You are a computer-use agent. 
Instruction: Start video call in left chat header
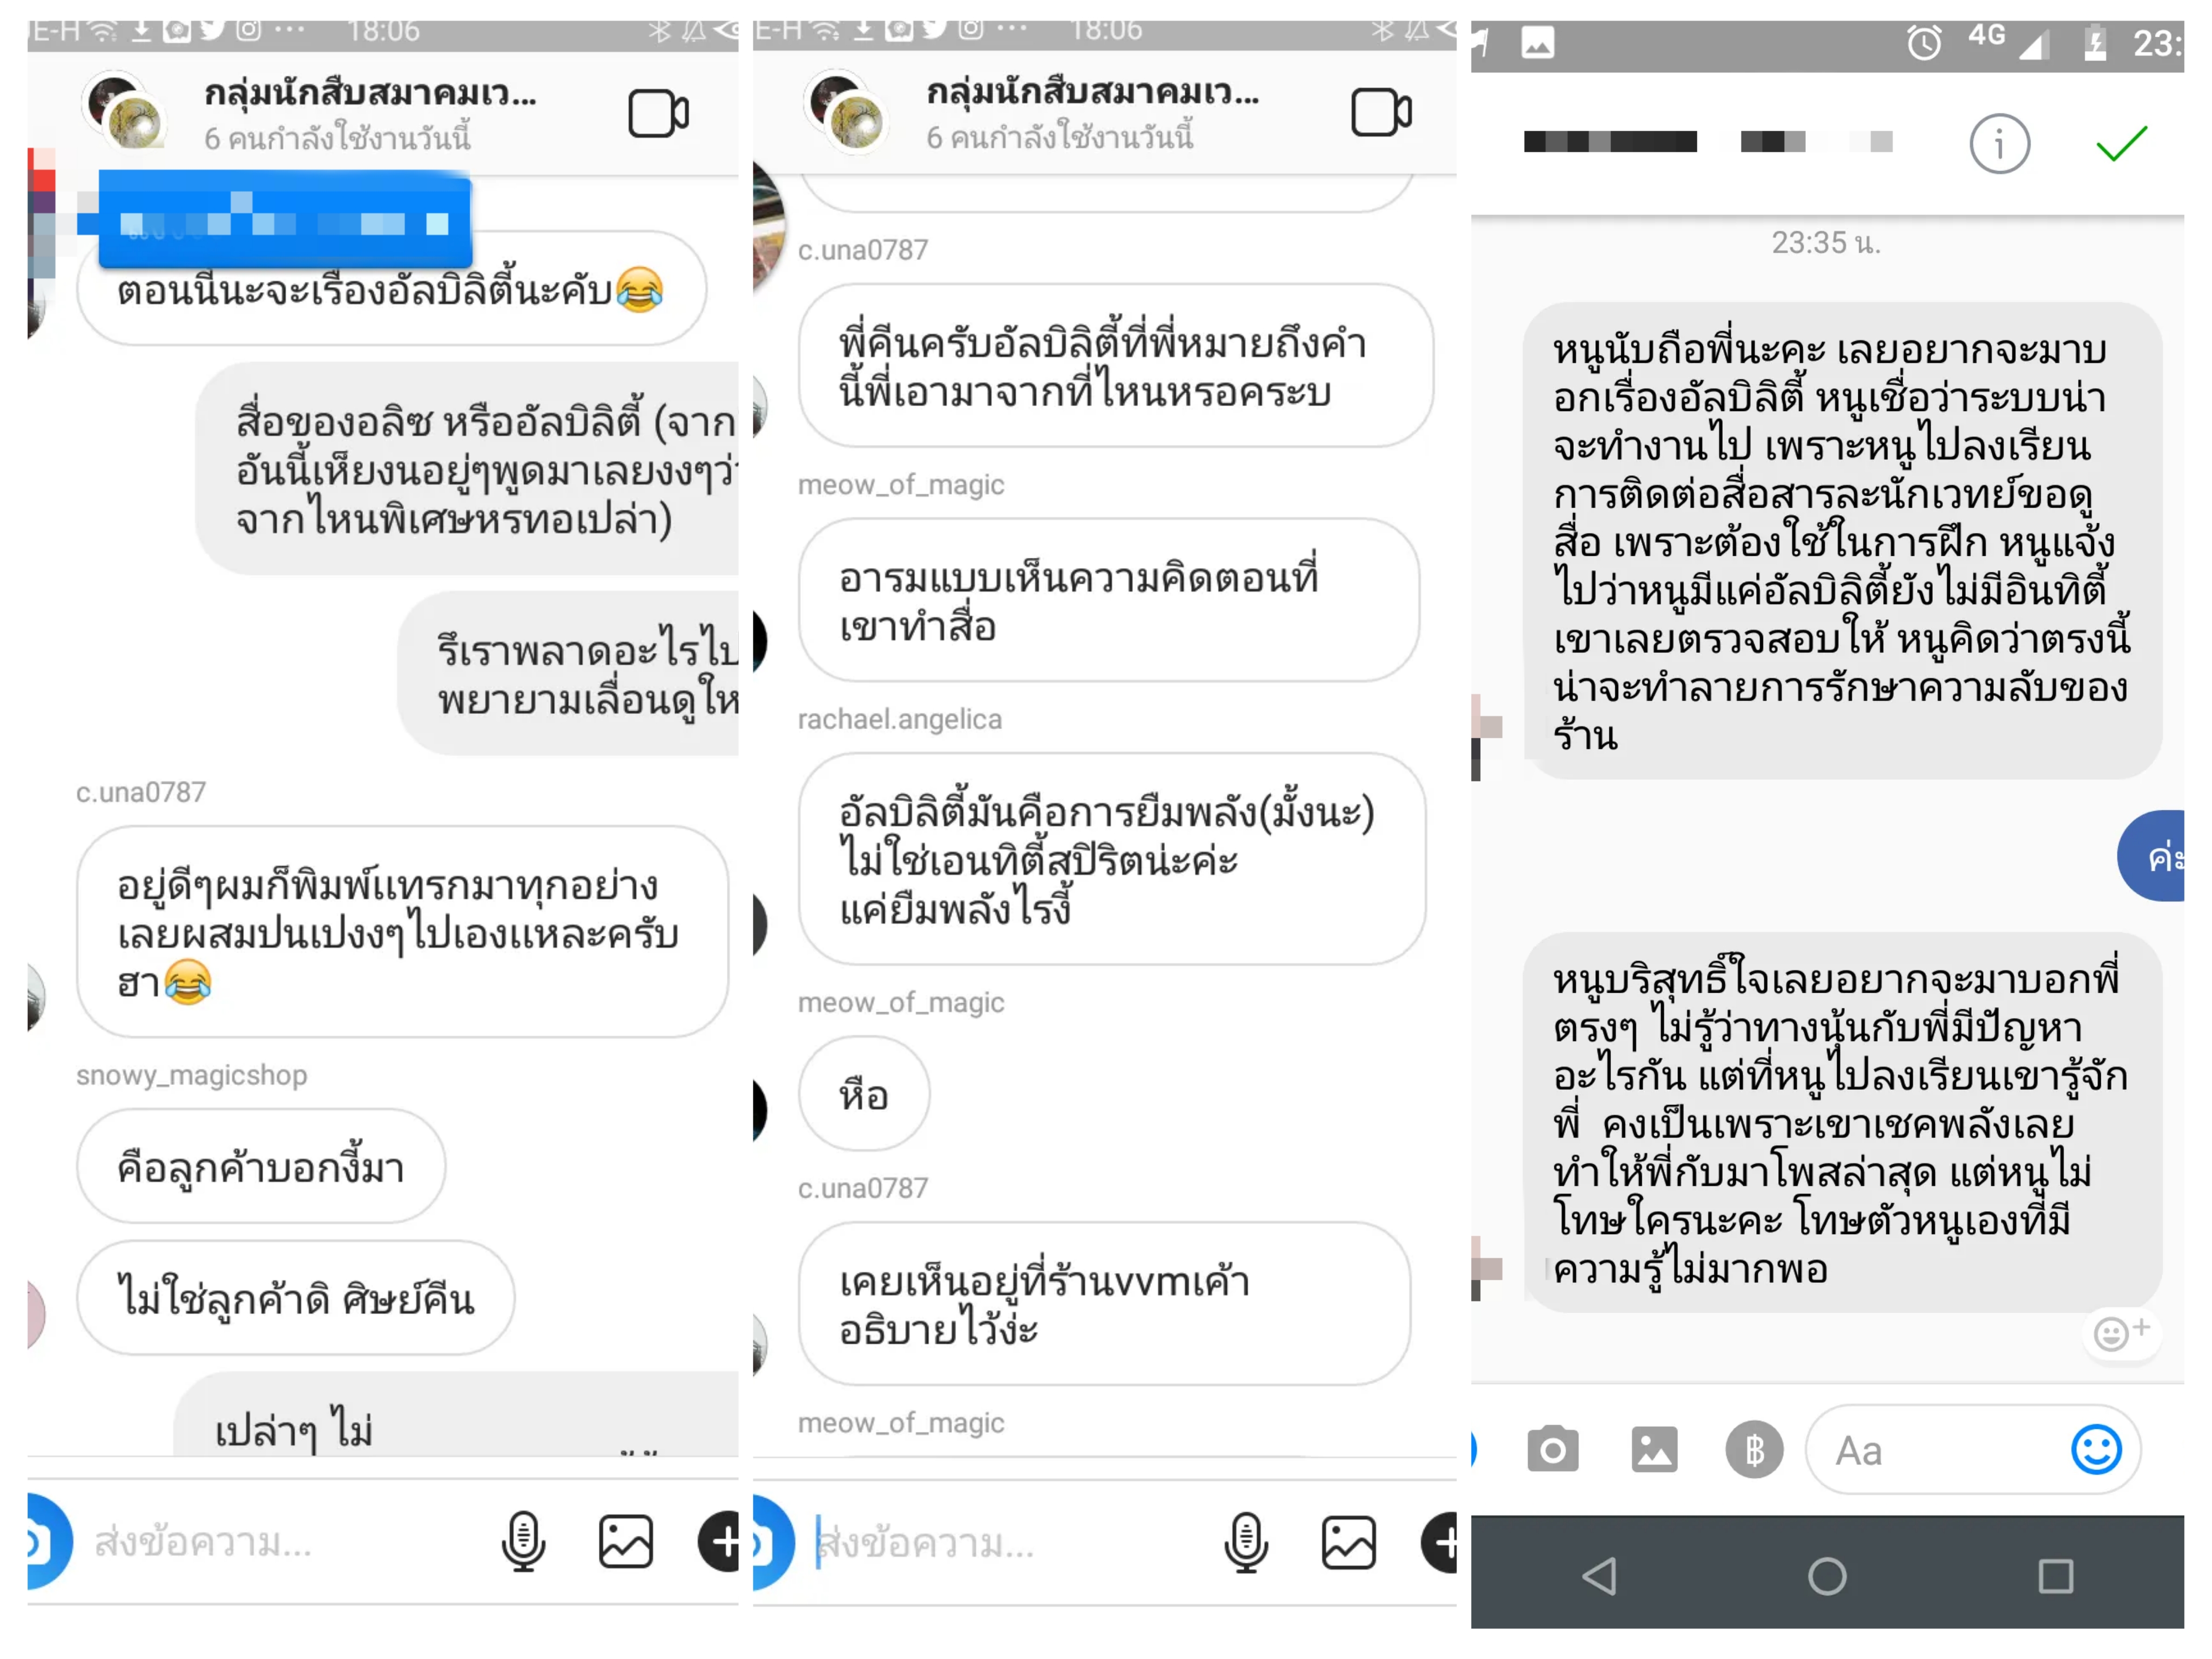click(658, 113)
